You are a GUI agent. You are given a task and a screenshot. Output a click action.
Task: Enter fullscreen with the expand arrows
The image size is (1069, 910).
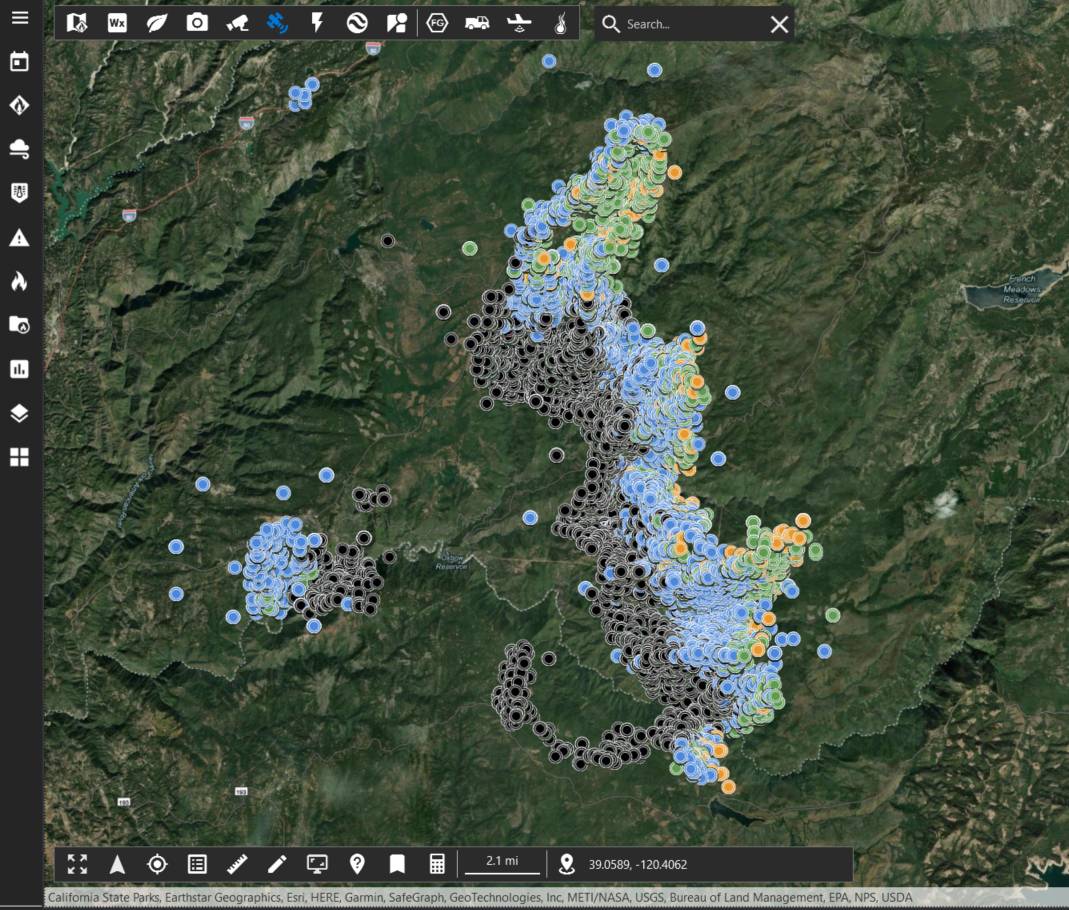click(77, 864)
